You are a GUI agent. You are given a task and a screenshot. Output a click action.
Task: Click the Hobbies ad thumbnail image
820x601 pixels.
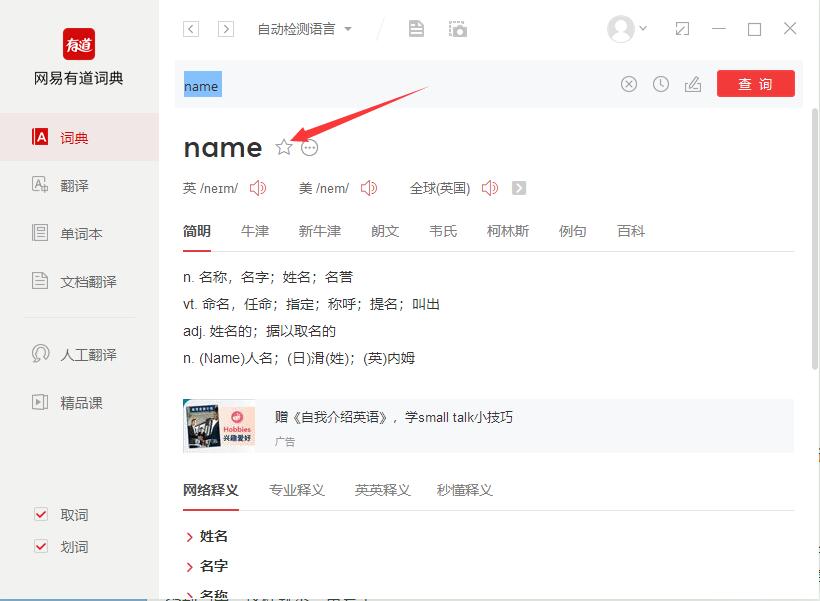click(219, 426)
